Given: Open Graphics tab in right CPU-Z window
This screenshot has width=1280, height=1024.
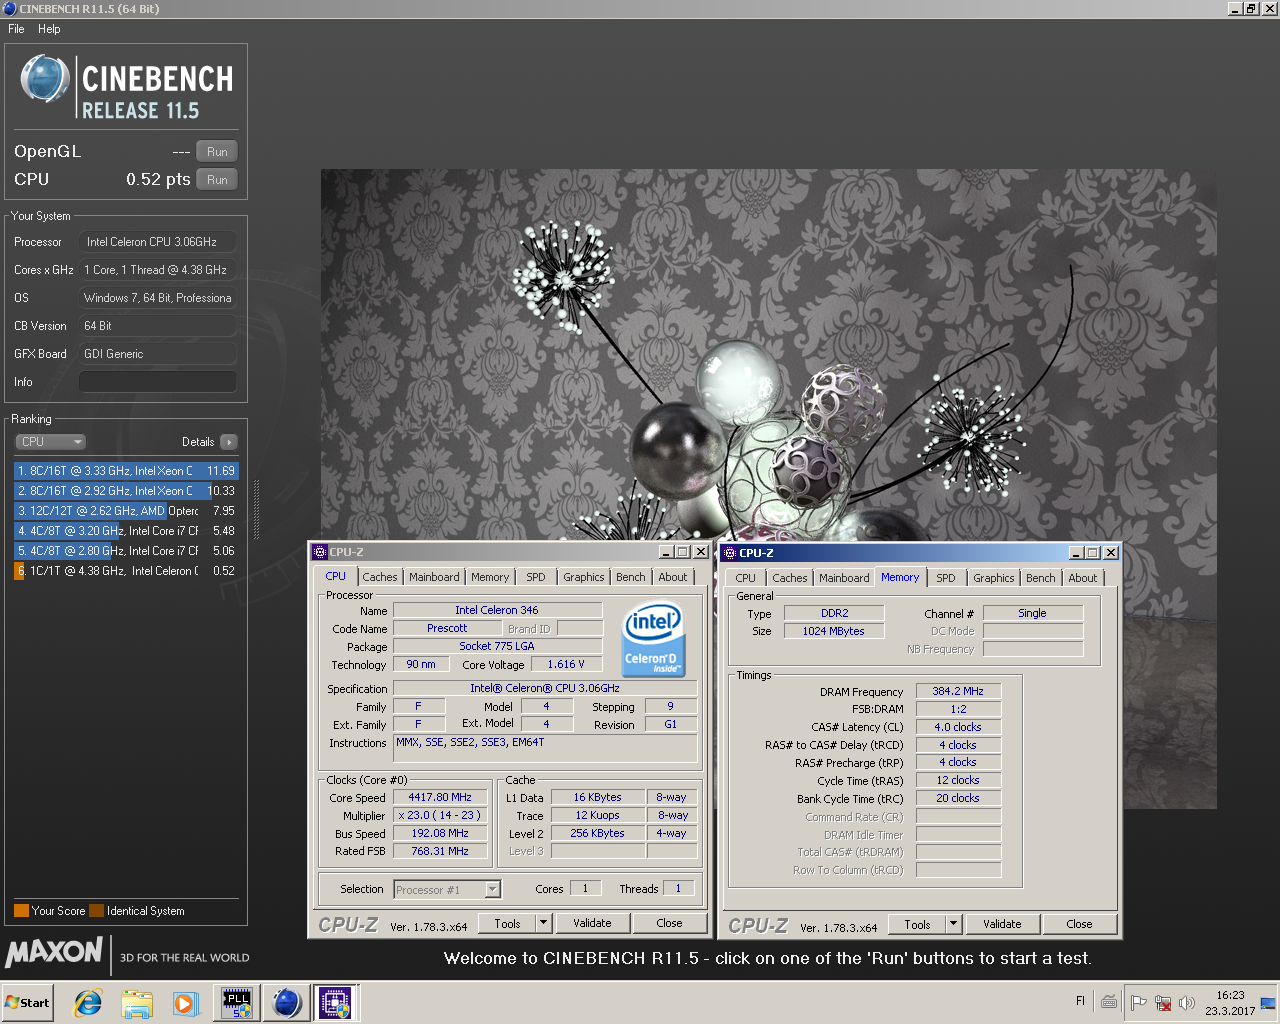Looking at the screenshot, I should click(x=994, y=578).
